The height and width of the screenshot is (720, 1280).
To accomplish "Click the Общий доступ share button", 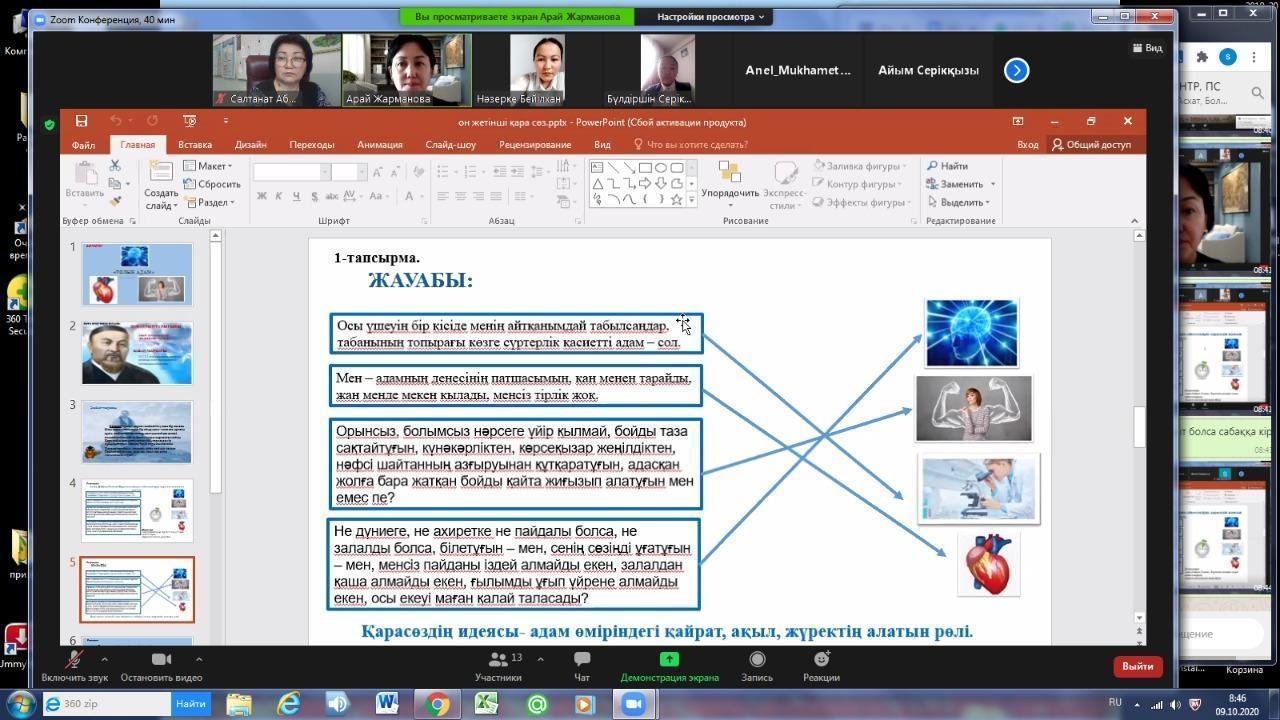I will coord(1090,145).
